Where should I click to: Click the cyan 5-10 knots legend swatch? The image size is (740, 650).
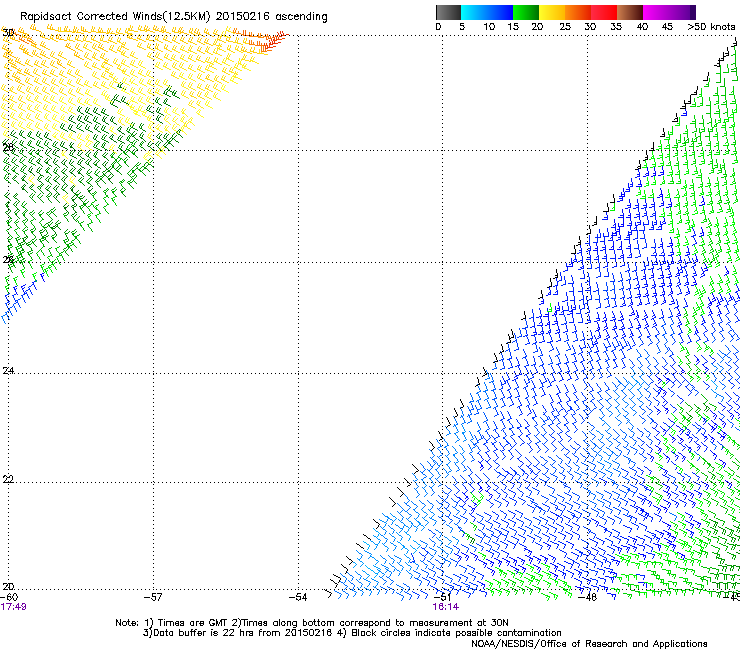(474, 12)
